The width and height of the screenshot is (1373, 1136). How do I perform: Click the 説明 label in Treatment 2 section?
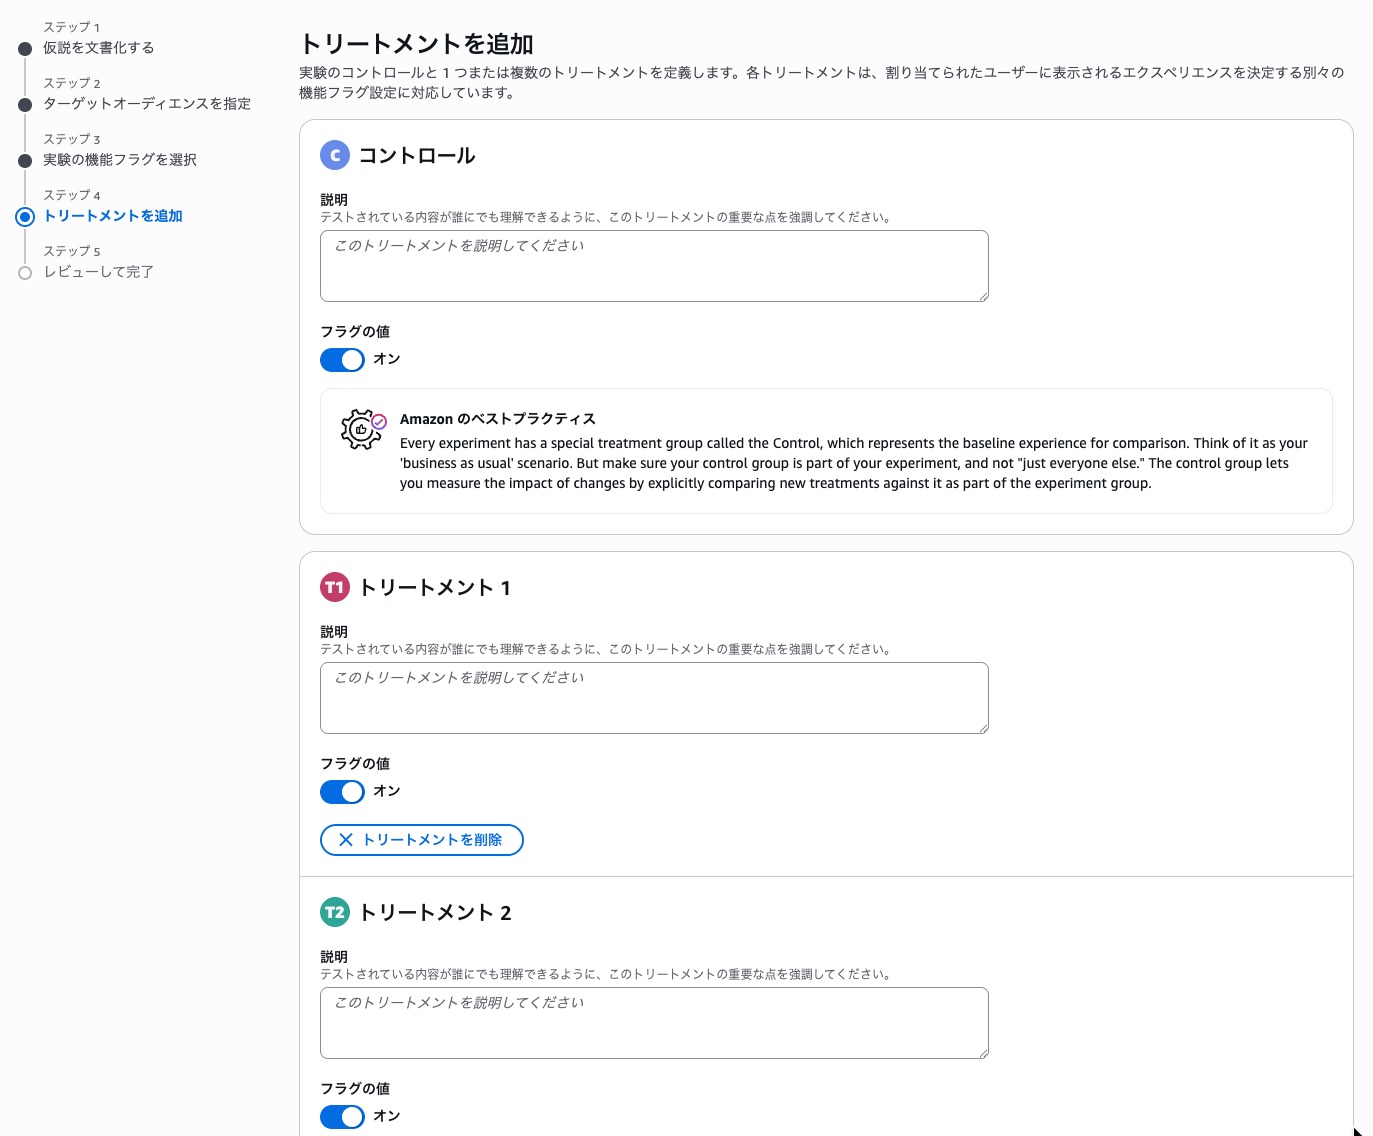334,957
